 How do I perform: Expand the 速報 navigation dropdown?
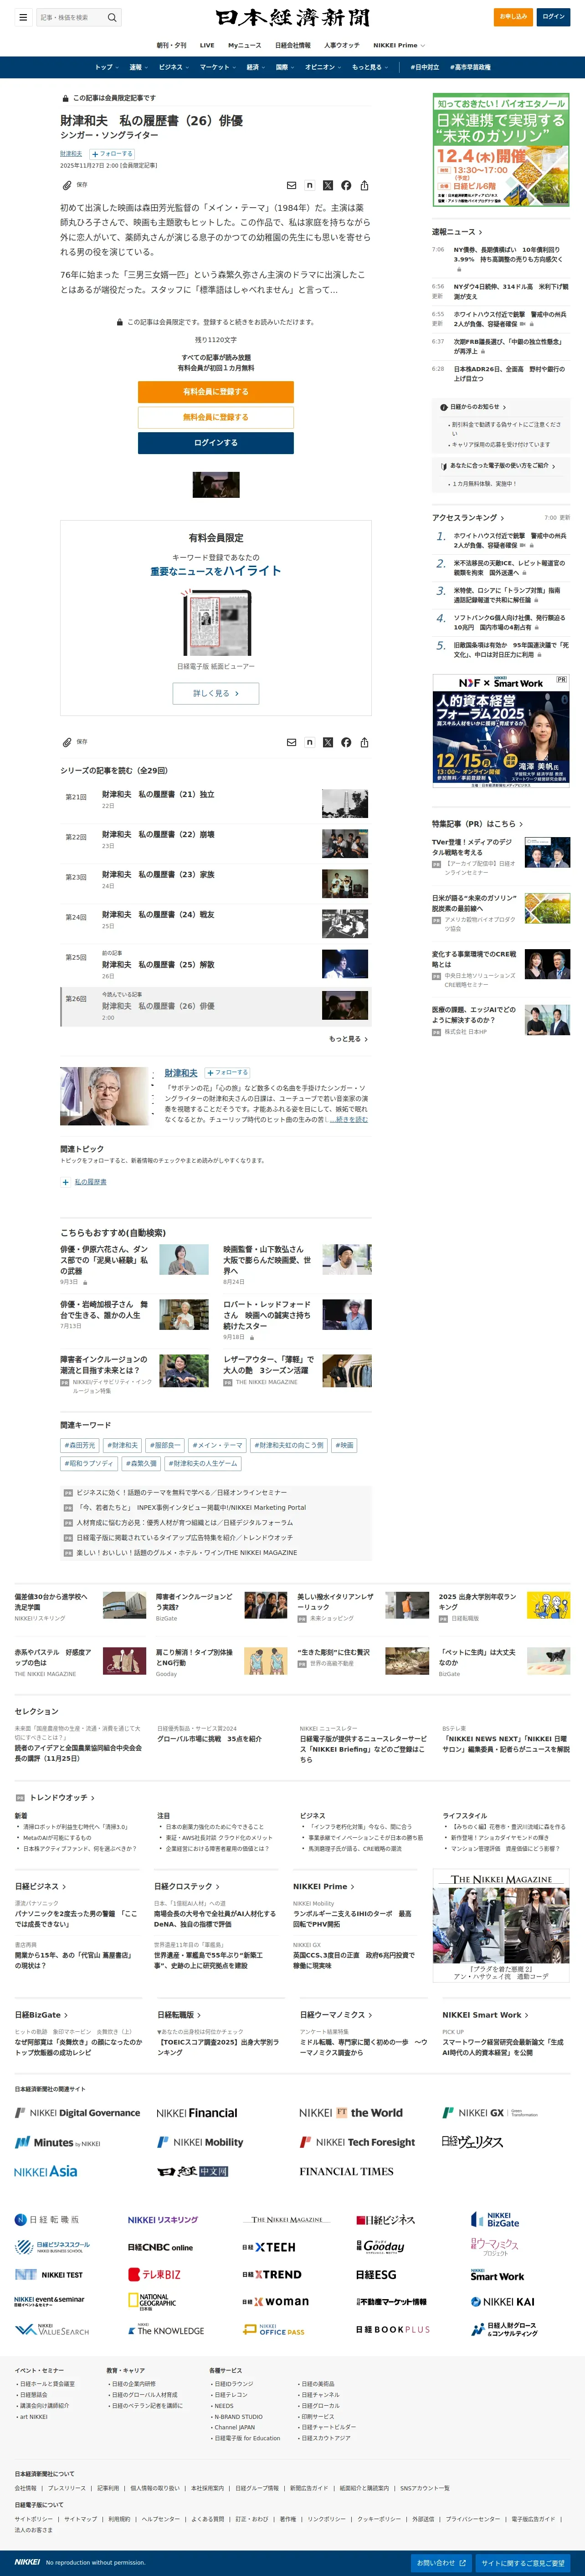click(x=138, y=67)
